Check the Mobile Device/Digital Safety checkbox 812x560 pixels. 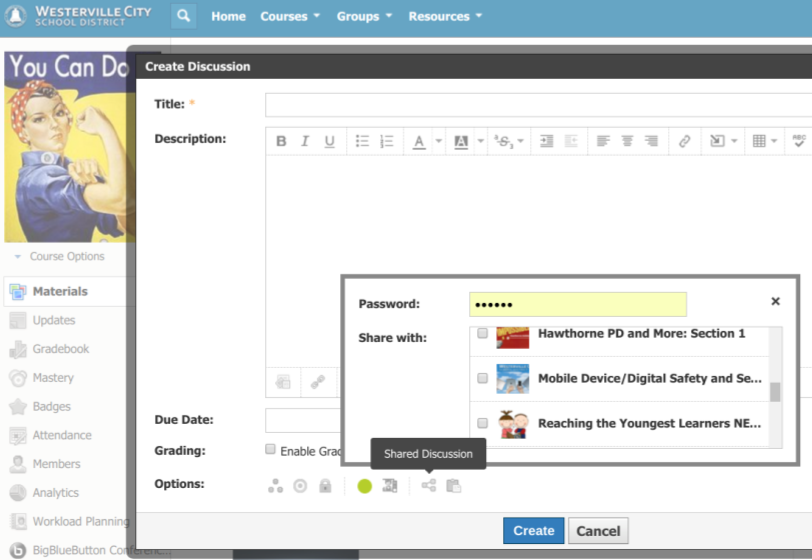pyautogui.click(x=482, y=378)
